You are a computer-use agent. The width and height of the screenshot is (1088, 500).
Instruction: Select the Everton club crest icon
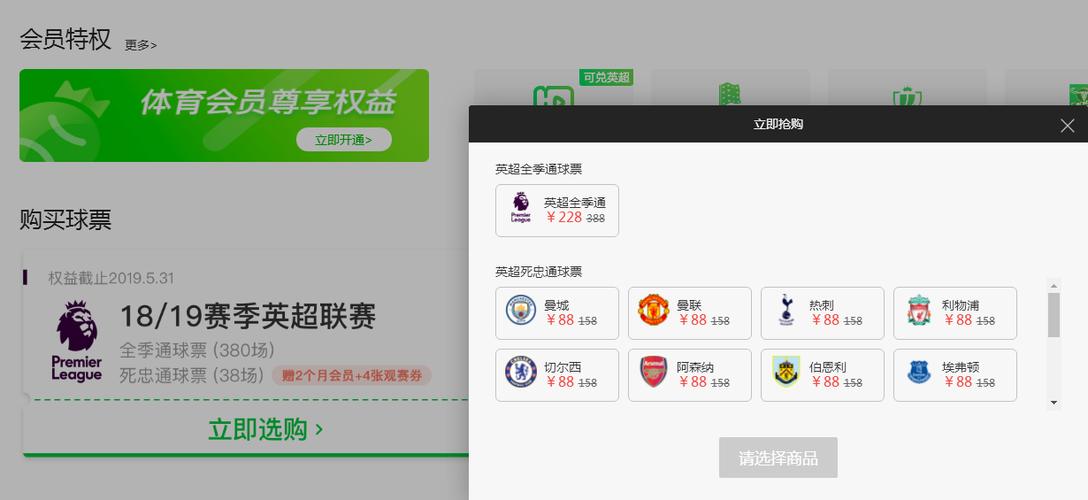click(x=919, y=372)
